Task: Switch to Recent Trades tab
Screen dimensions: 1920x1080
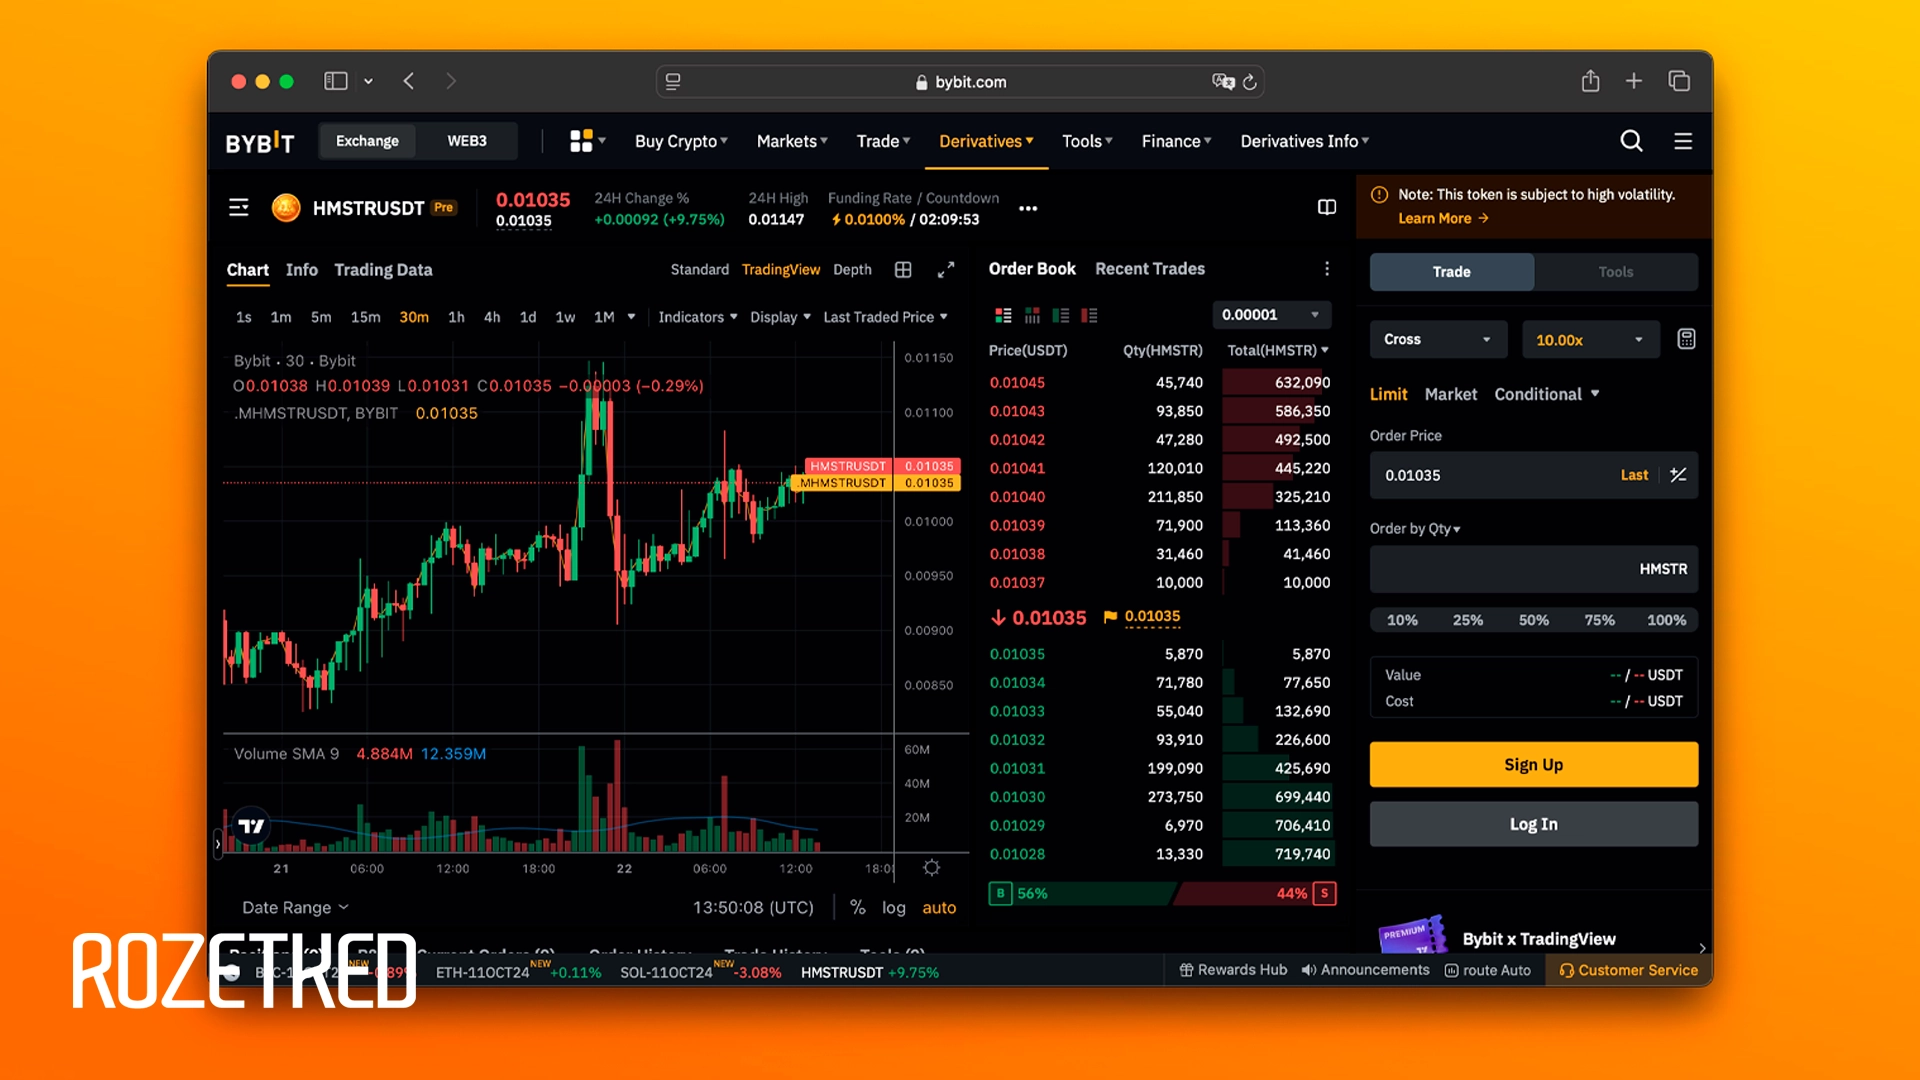Action: click(x=1149, y=269)
